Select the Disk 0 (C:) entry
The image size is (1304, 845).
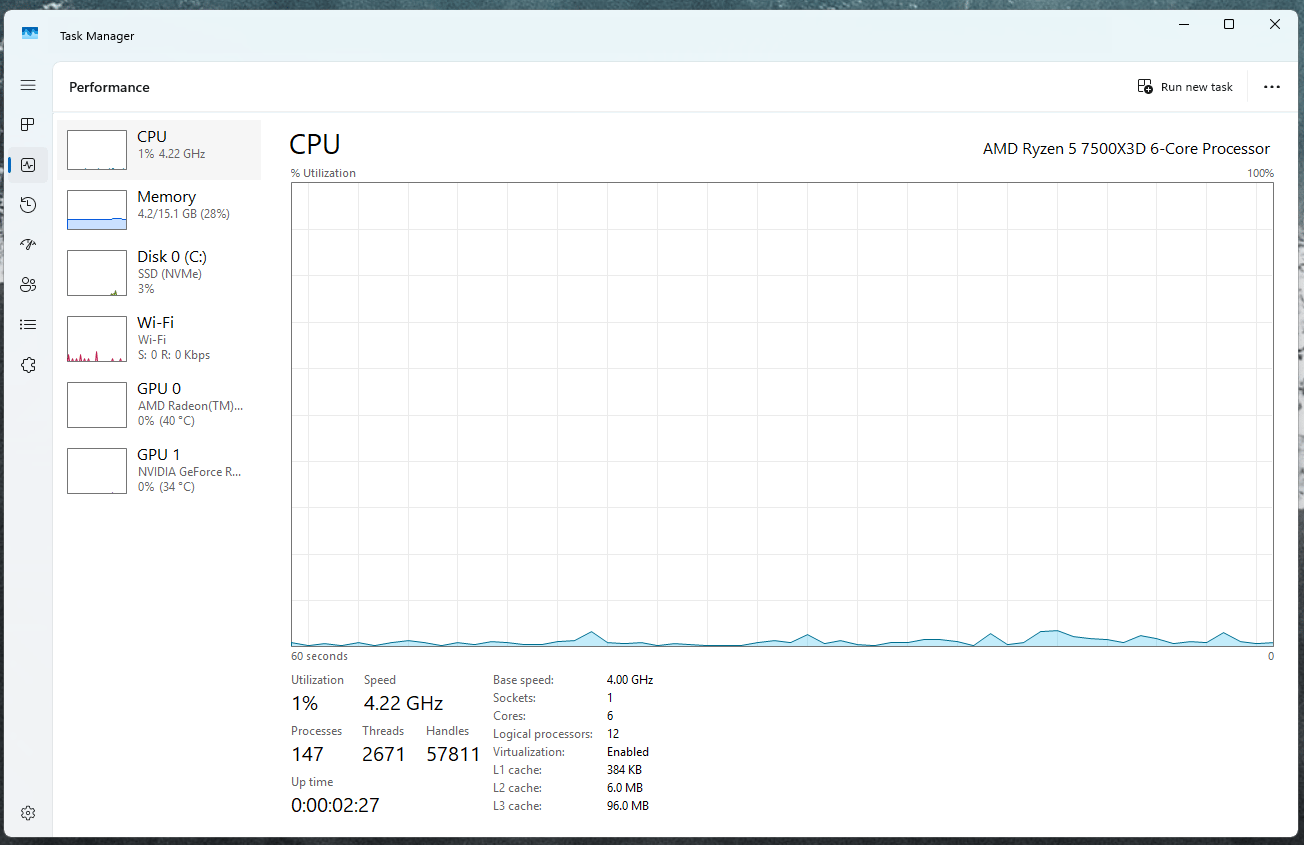point(159,273)
